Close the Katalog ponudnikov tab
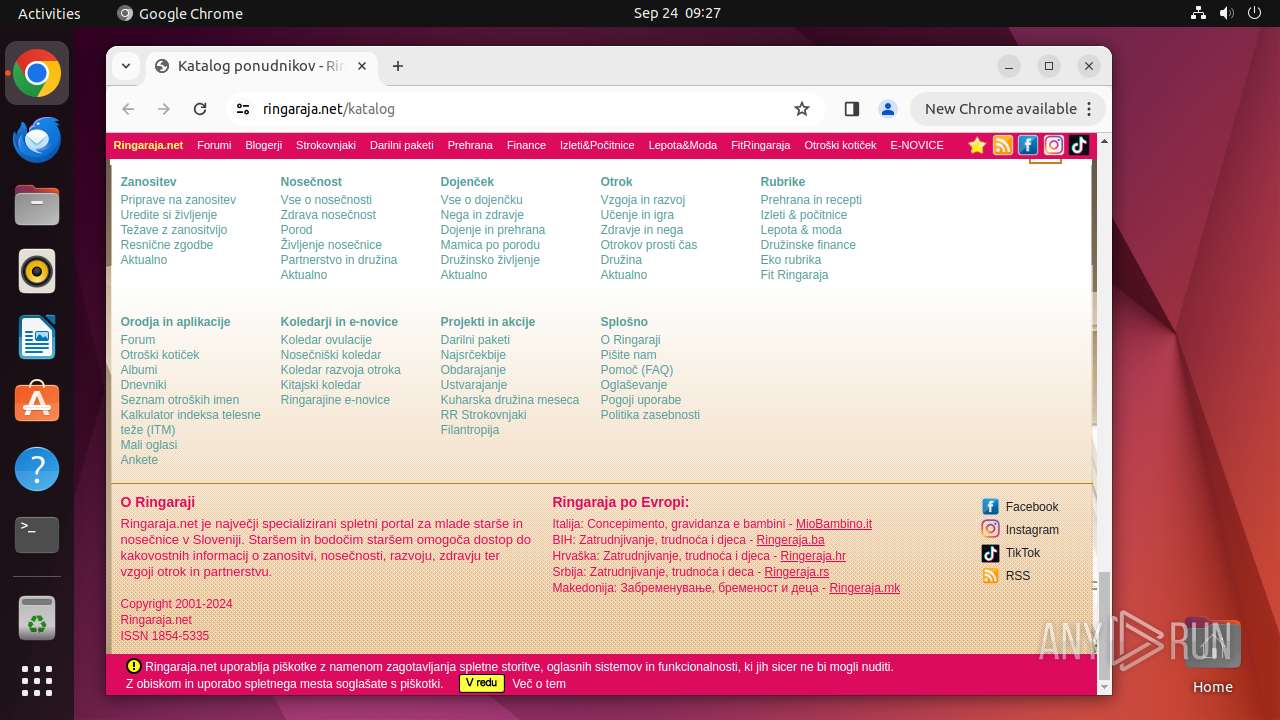This screenshot has width=1280, height=720. (x=362, y=66)
